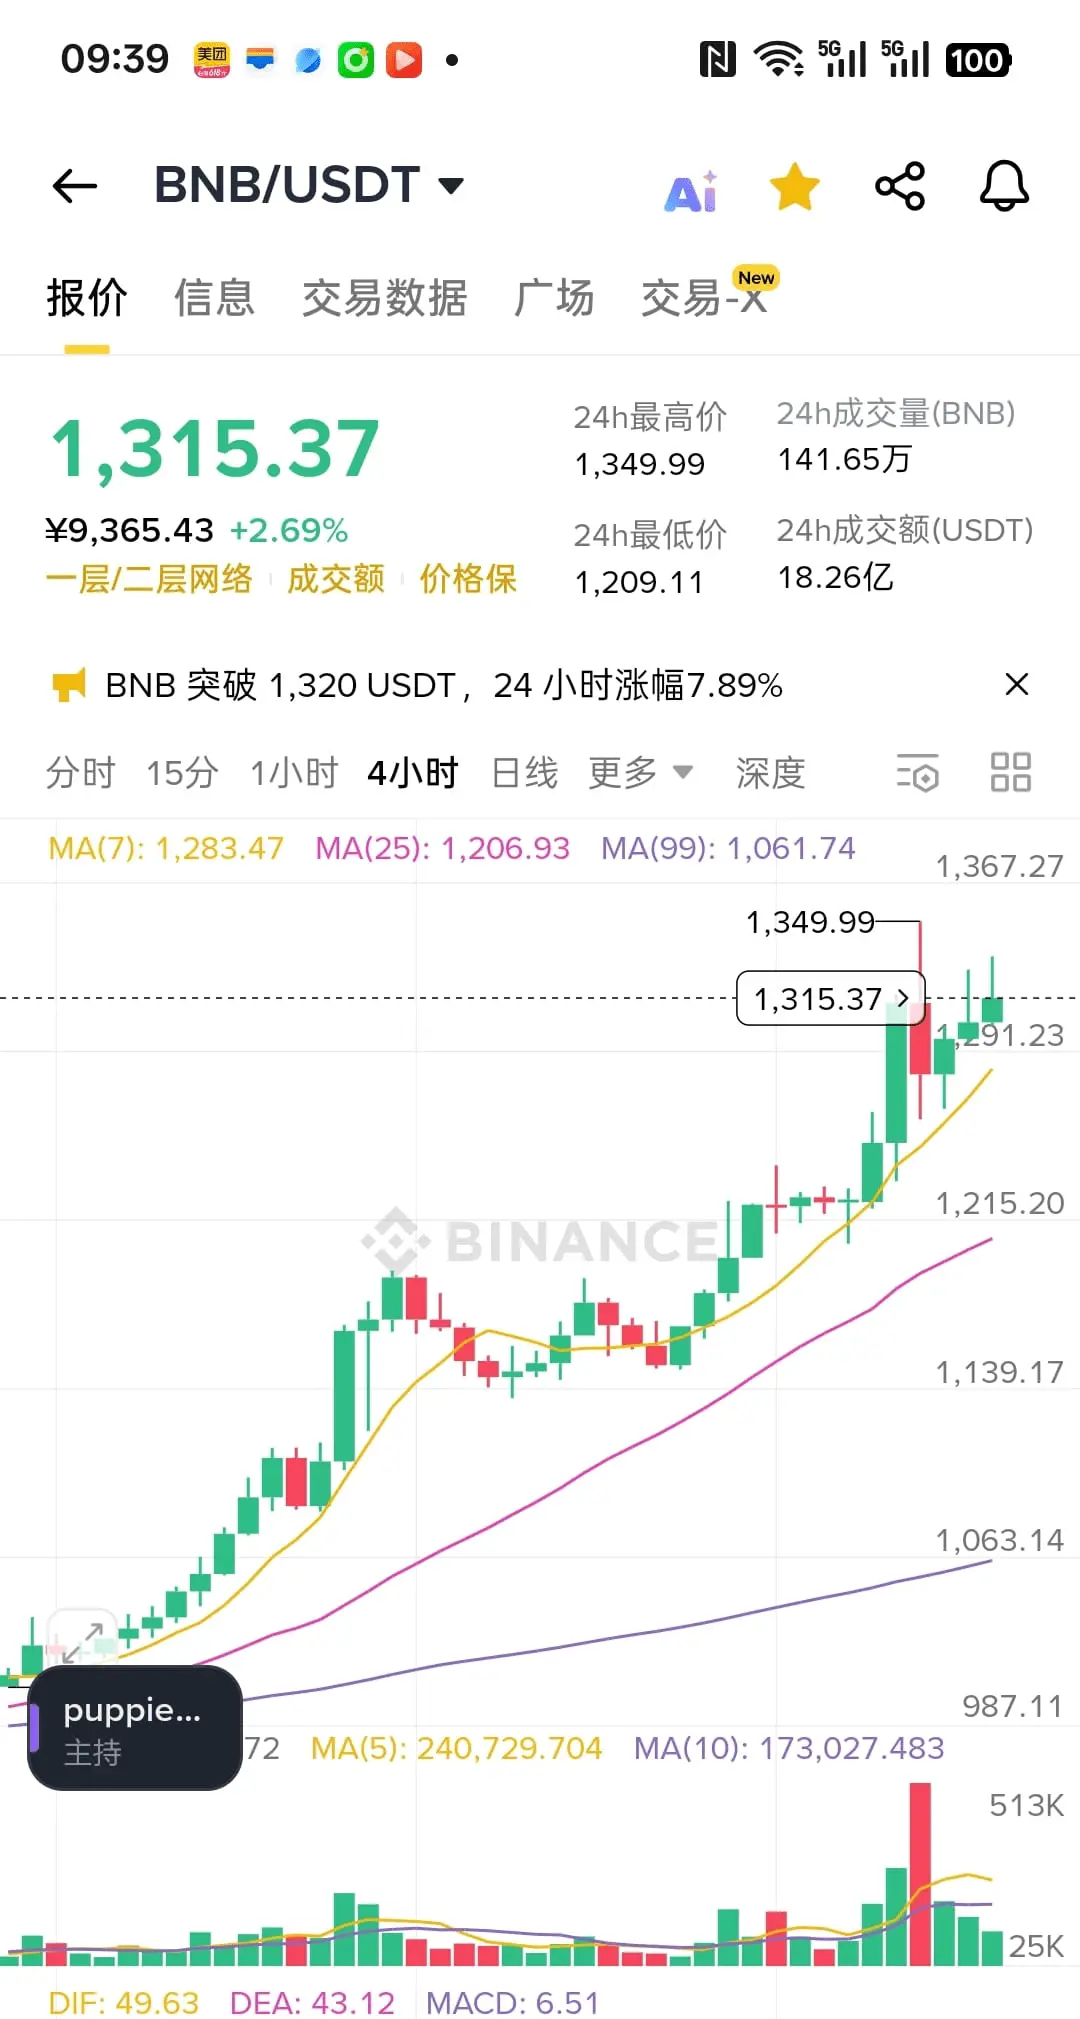Close the BNB breakout announcement banner
This screenshot has width=1080, height=2019.
point(1017,685)
